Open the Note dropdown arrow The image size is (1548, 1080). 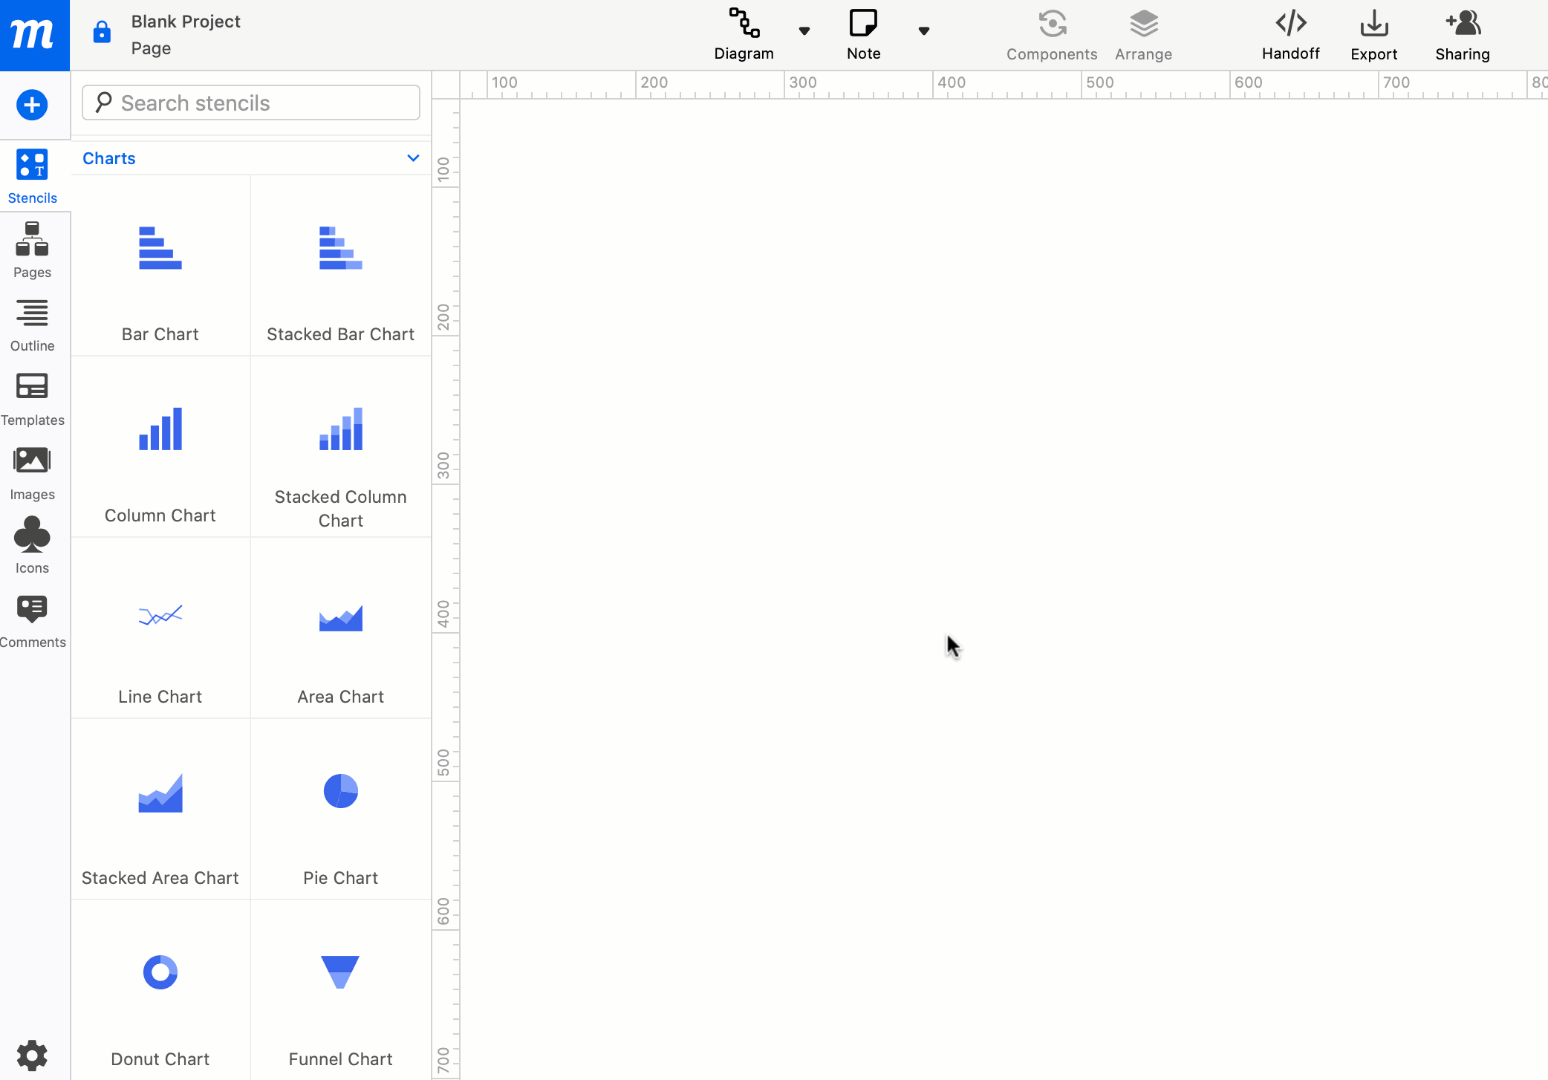pos(924,31)
